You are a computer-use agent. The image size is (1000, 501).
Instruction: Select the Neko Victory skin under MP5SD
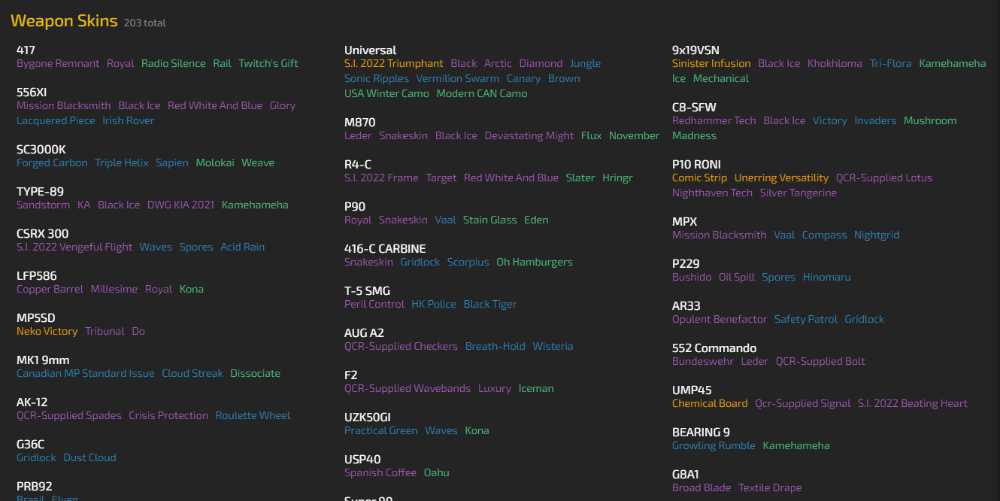(x=47, y=331)
